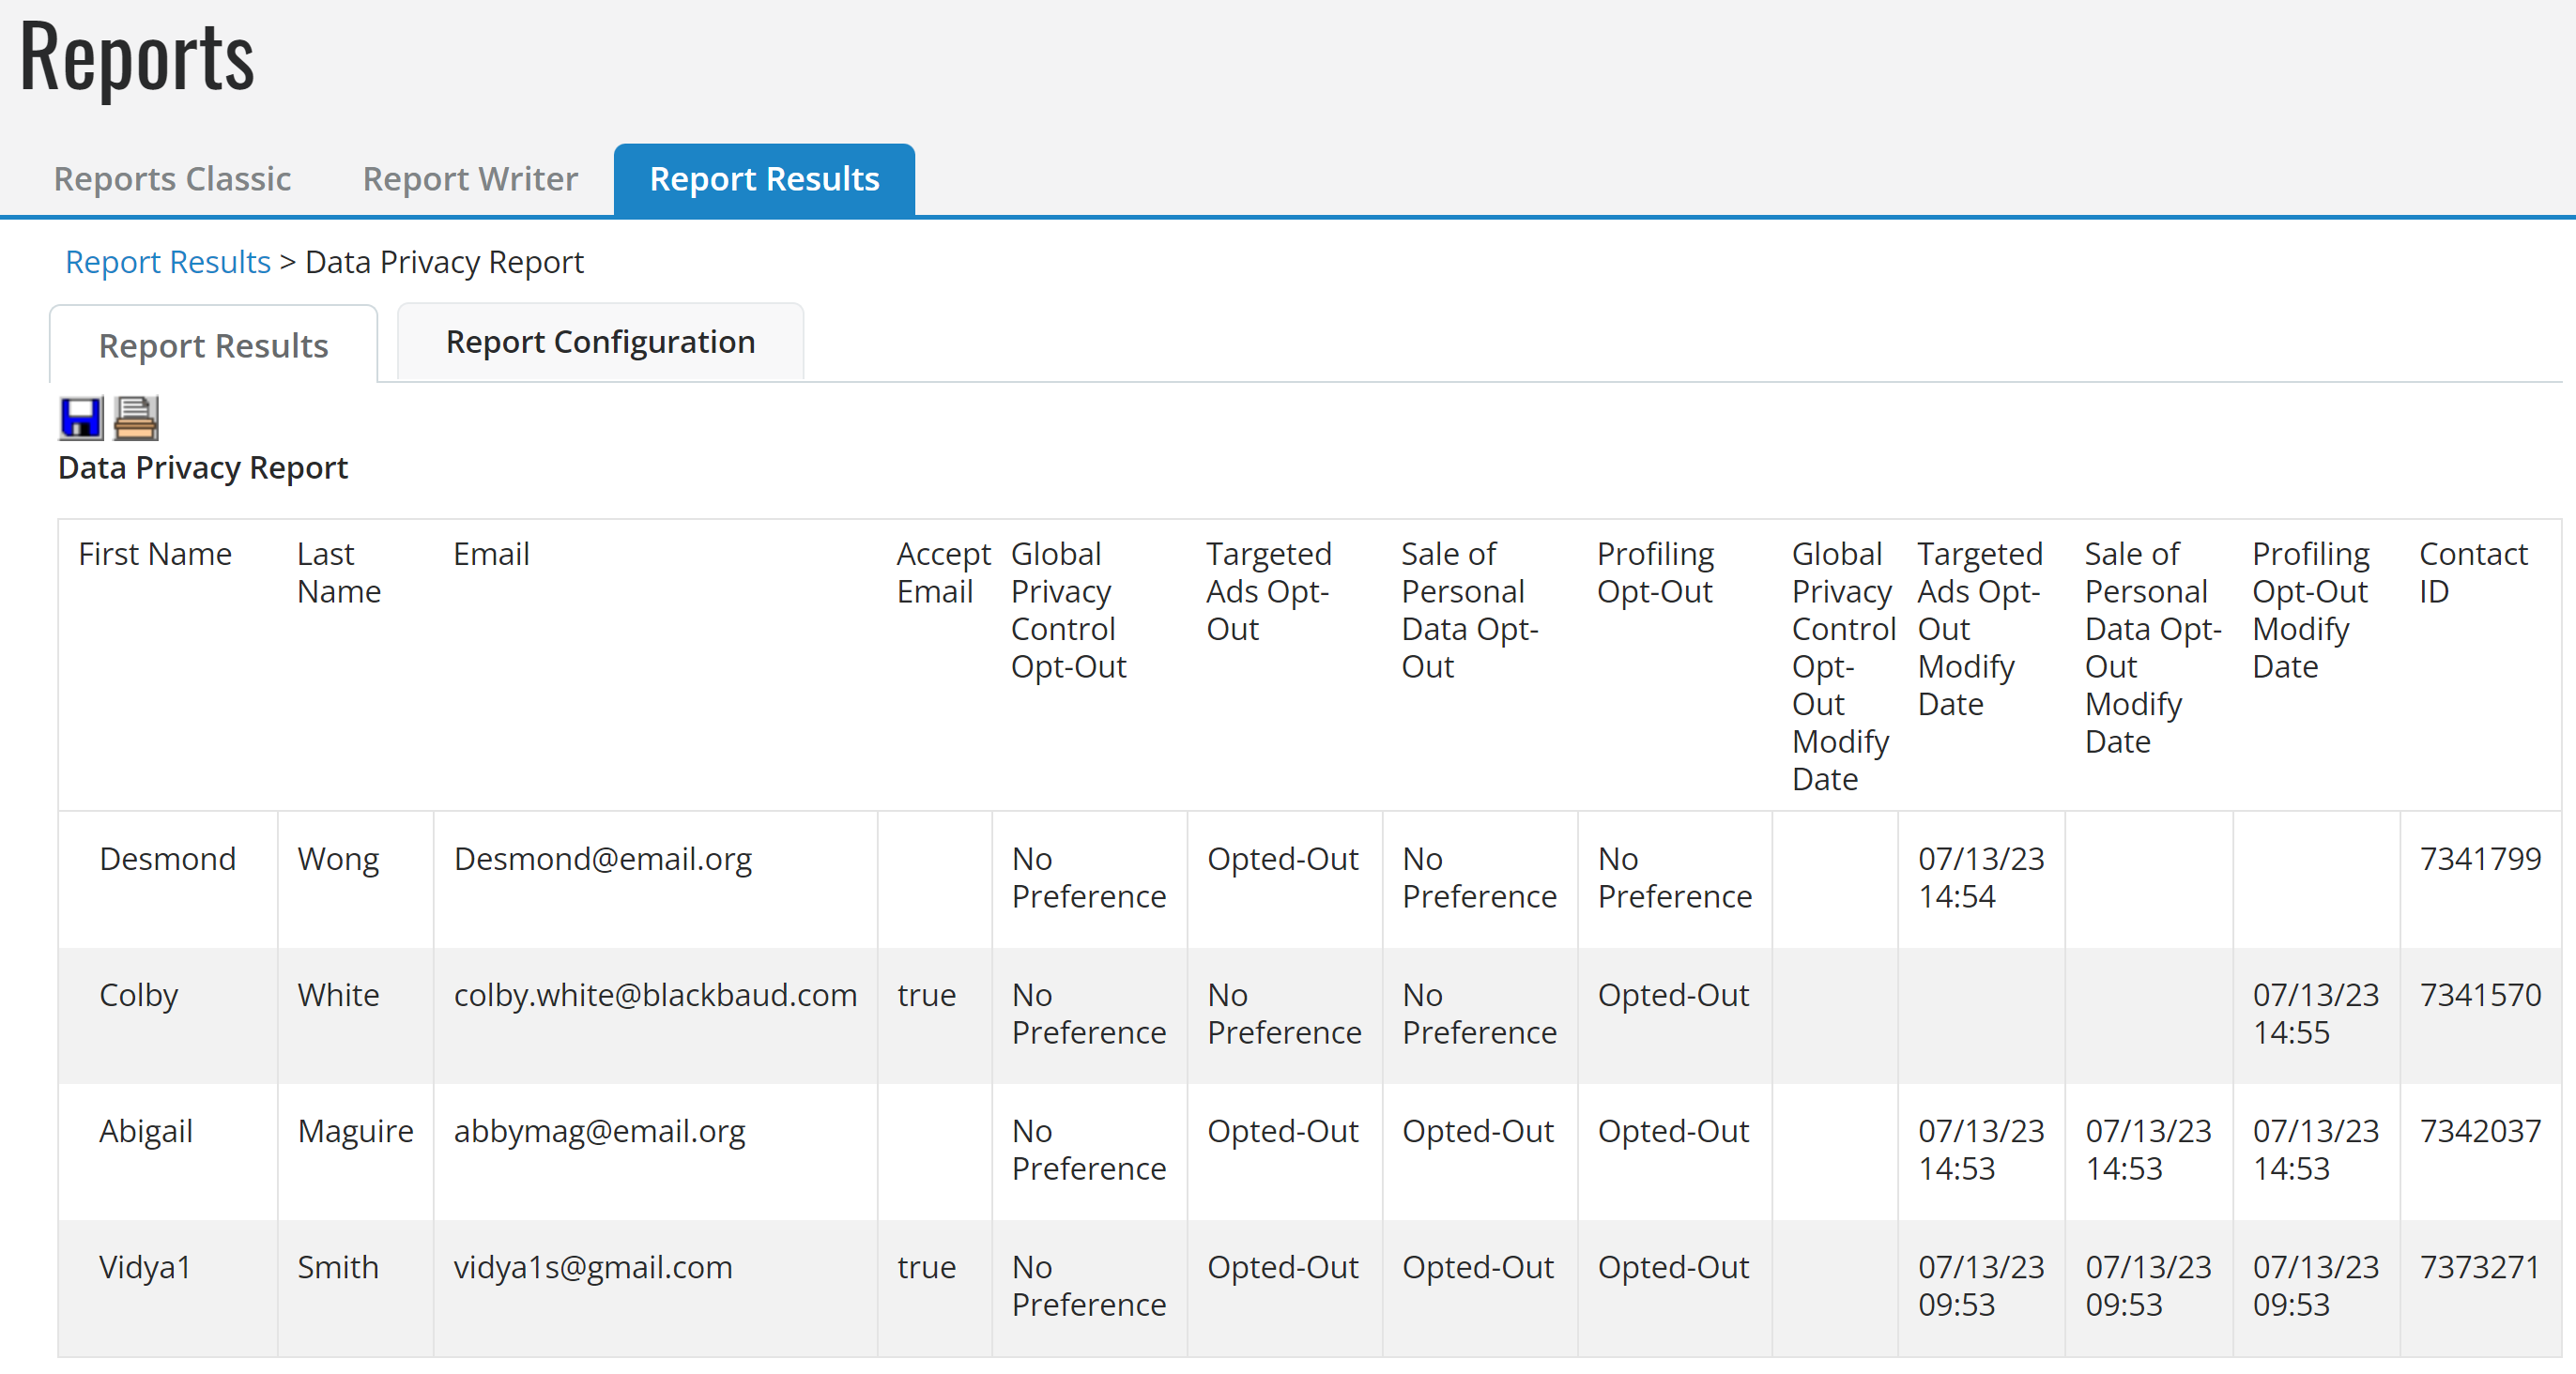Click Global Privacy Control Opt-Out header
The image size is (2576, 1374).
(1068, 610)
